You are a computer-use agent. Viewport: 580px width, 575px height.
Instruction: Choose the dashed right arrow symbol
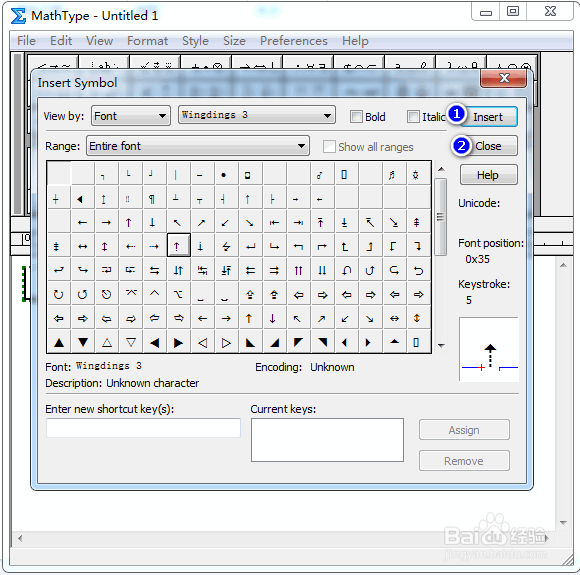click(x=154, y=246)
